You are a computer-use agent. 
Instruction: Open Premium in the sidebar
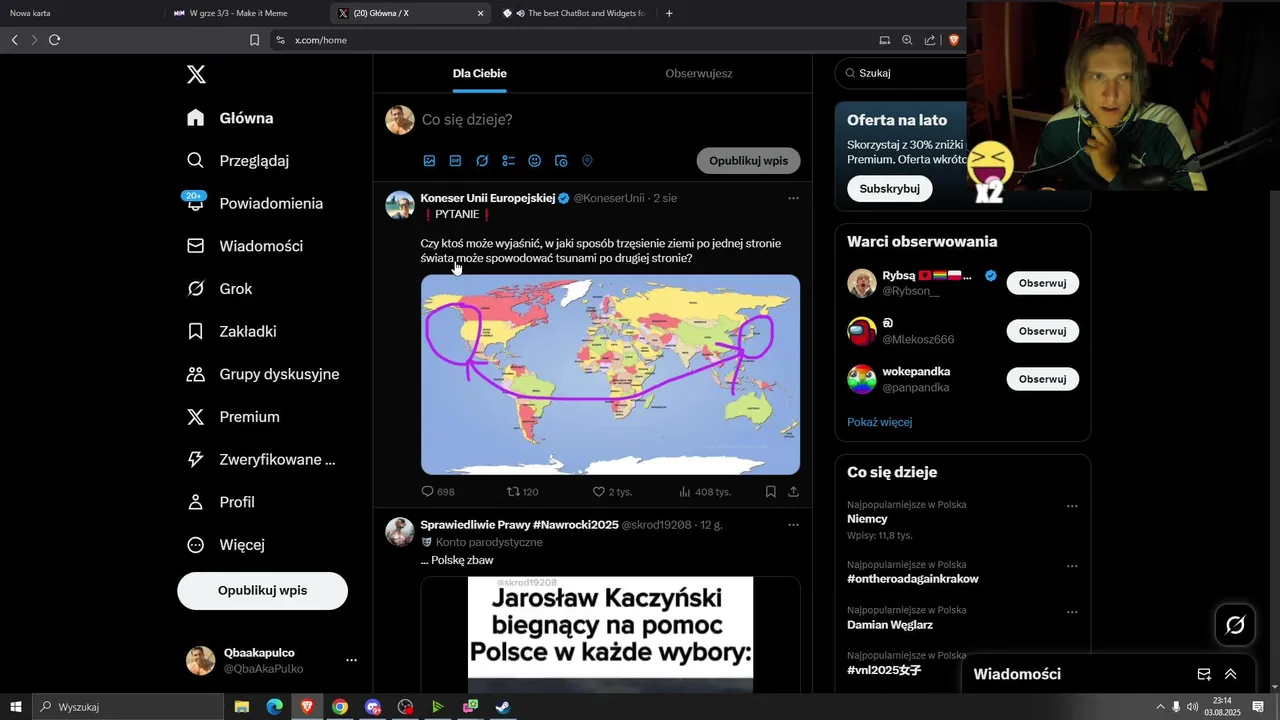pos(233,417)
